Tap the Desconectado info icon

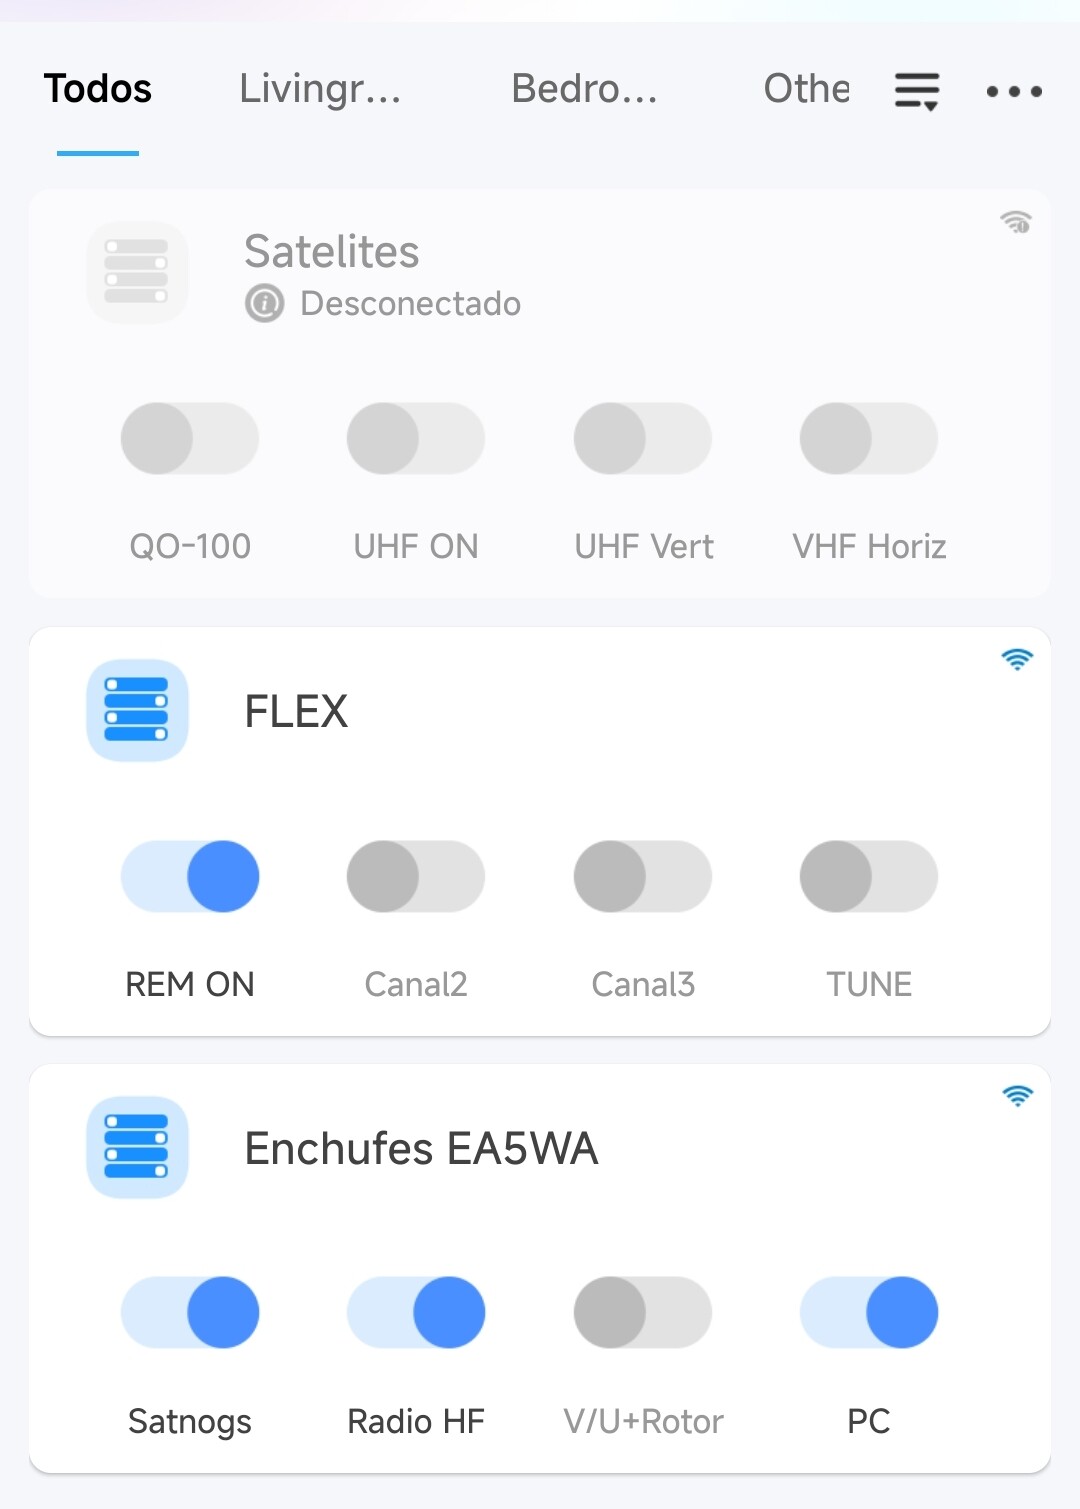pos(265,303)
